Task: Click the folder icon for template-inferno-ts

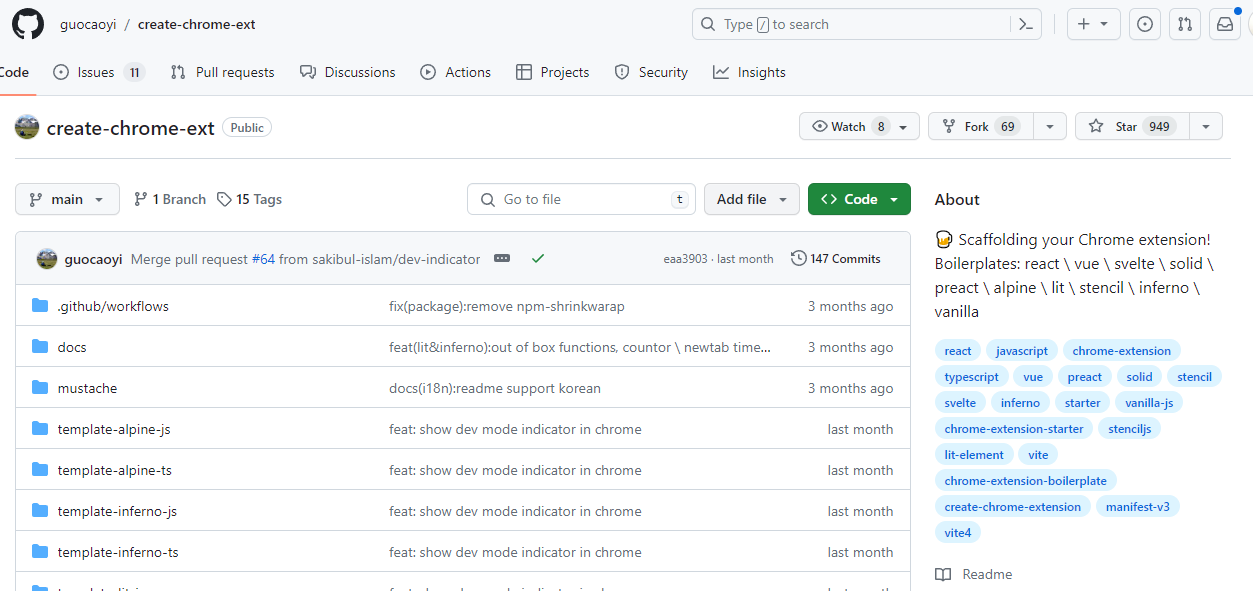Action: tap(40, 552)
